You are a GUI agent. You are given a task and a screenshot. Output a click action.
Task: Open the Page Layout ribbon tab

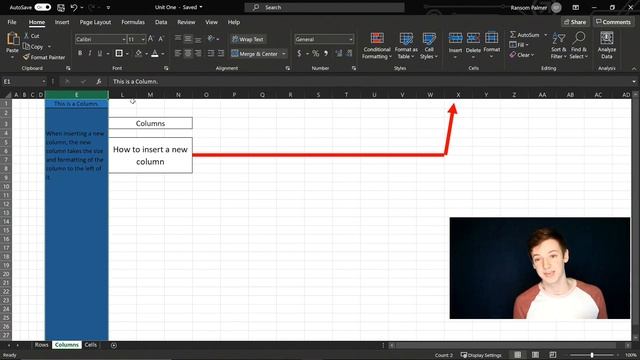click(95, 22)
